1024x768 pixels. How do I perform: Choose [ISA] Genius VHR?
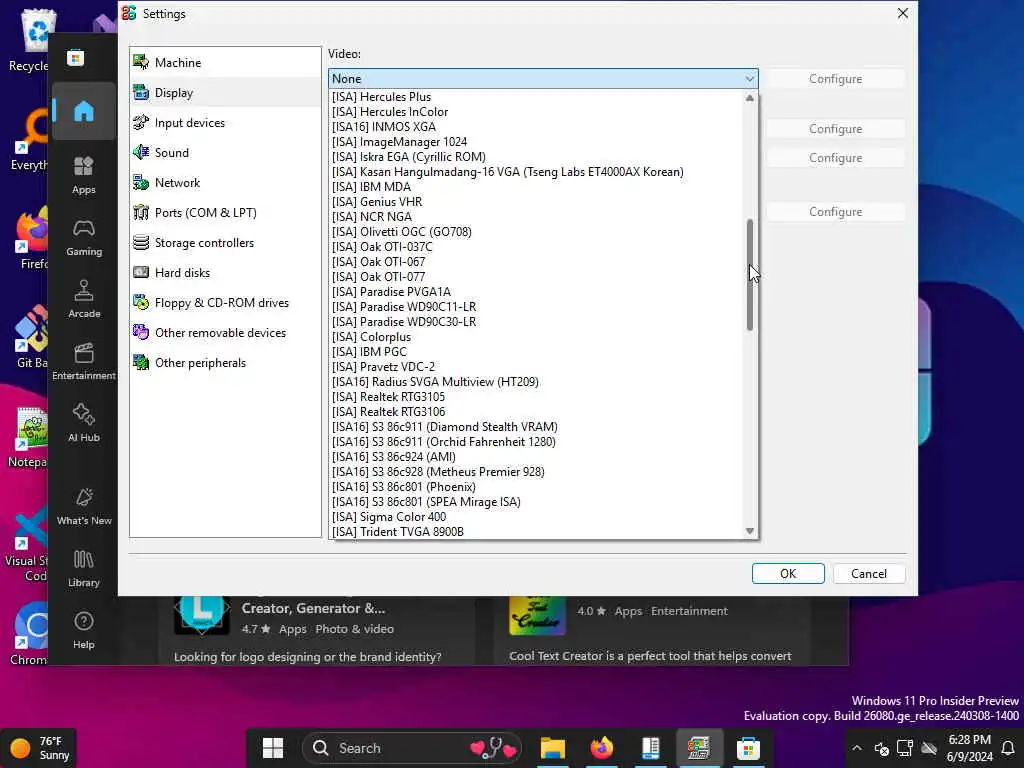[x=536, y=202]
